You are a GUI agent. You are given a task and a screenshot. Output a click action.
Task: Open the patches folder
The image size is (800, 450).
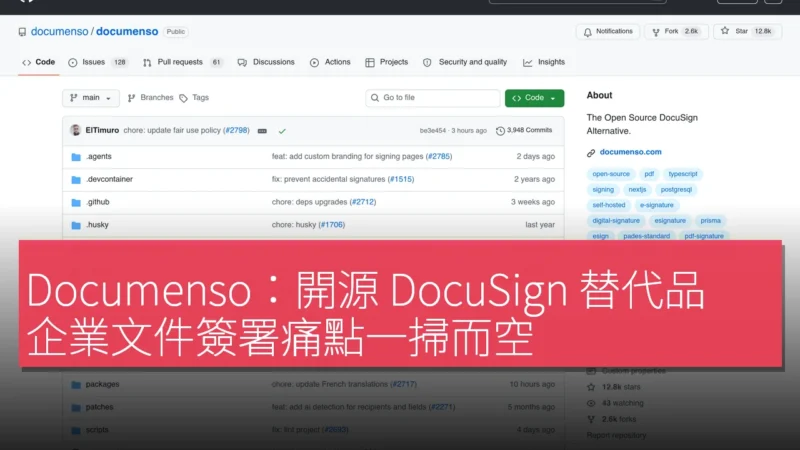coord(99,407)
